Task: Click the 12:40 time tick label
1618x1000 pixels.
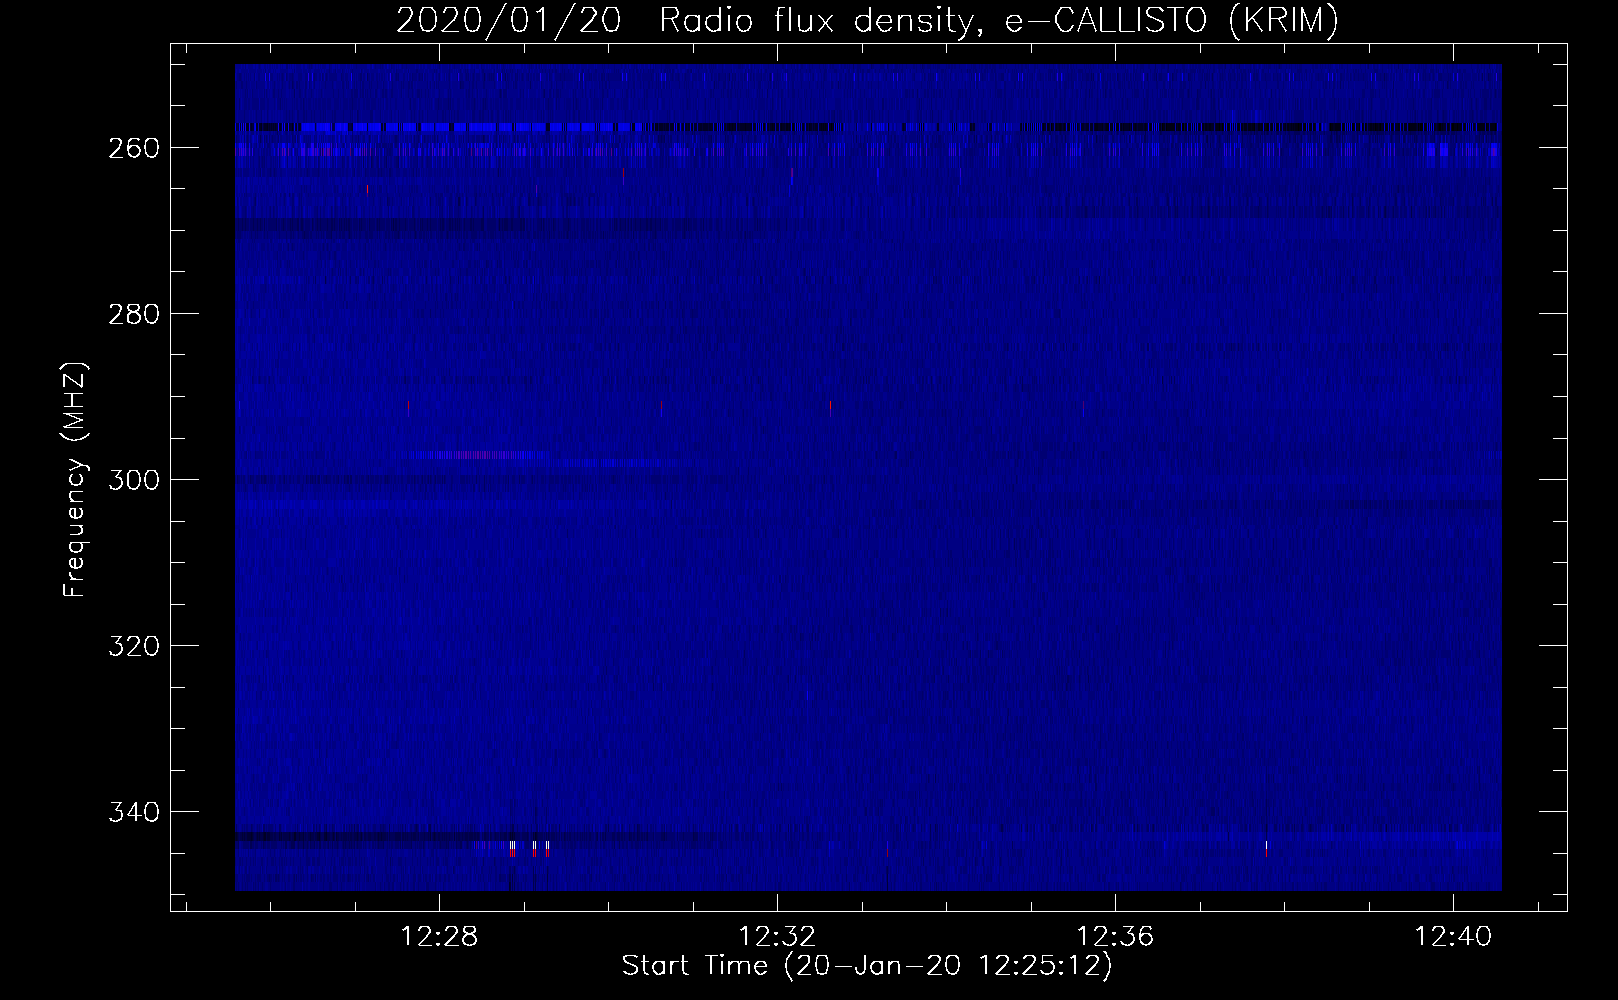Action: pyautogui.click(x=1453, y=936)
